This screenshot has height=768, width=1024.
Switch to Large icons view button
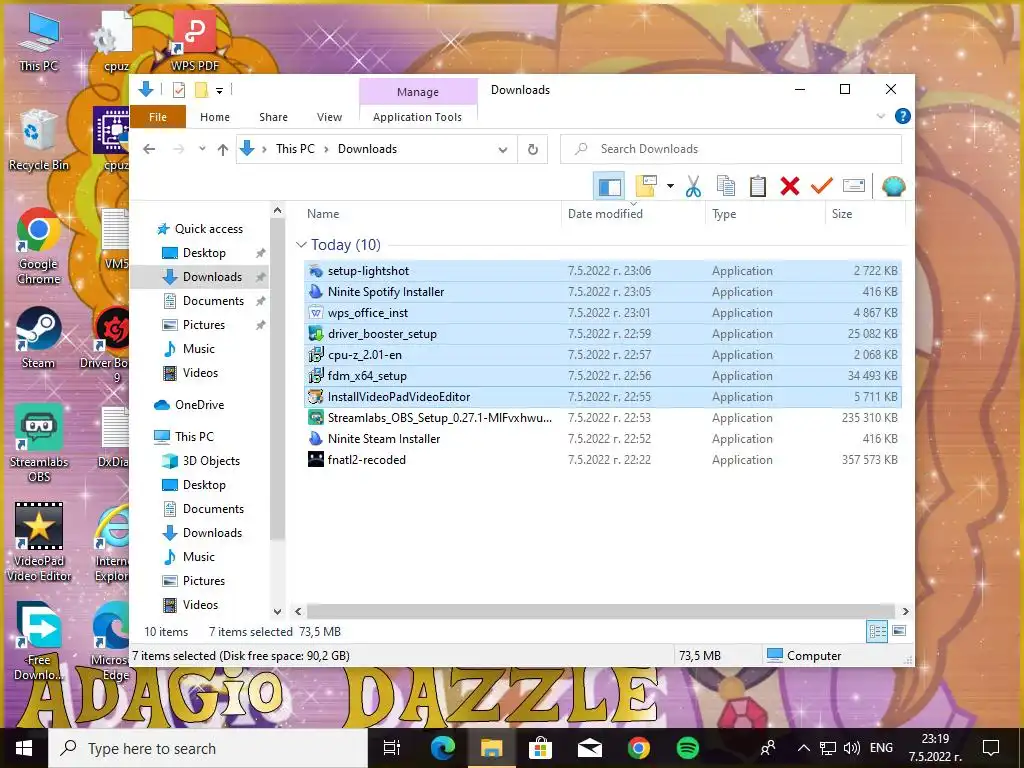[x=899, y=631]
